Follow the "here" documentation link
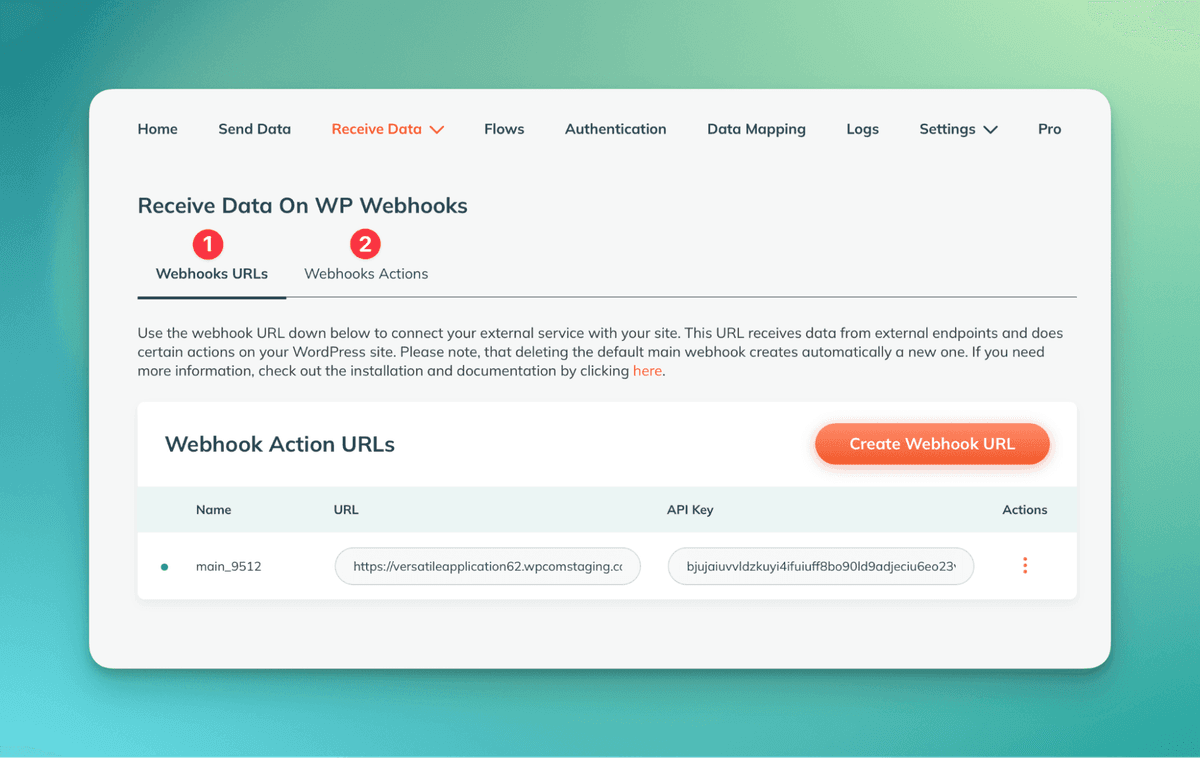 click(647, 371)
